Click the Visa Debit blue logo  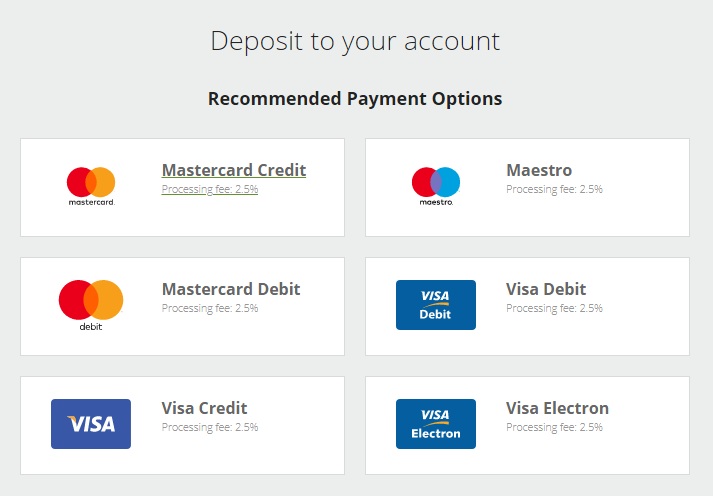click(436, 305)
